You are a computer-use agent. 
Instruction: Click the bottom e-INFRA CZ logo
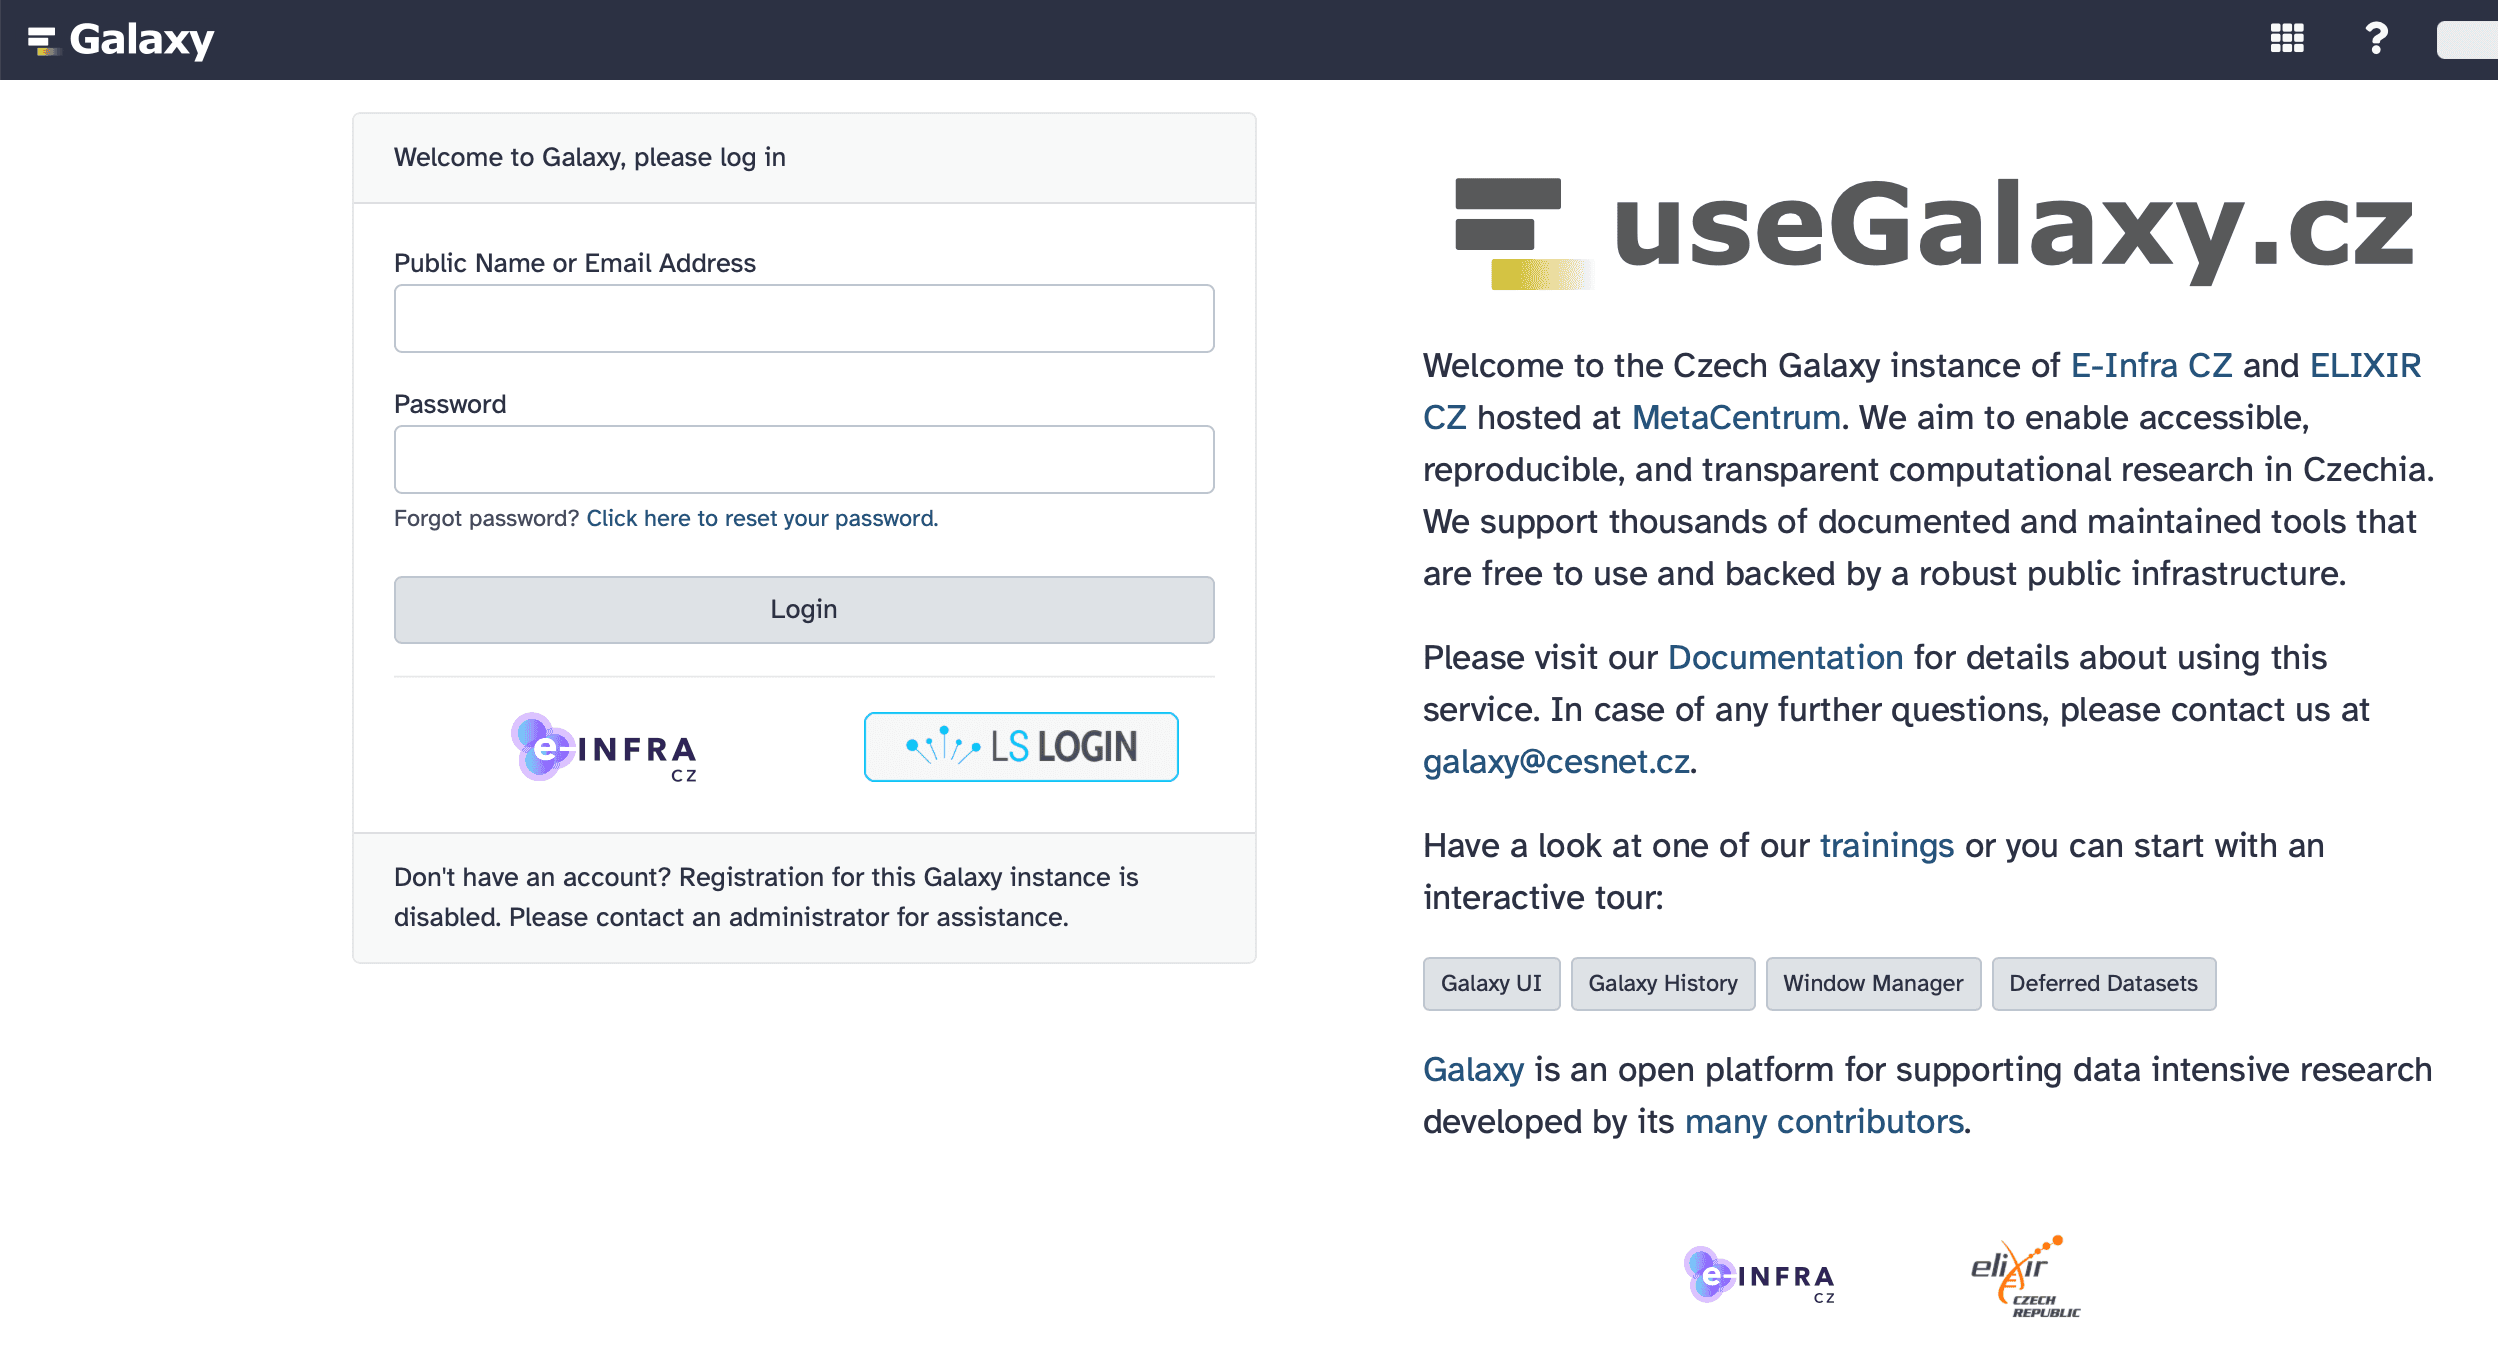[x=1759, y=1276]
